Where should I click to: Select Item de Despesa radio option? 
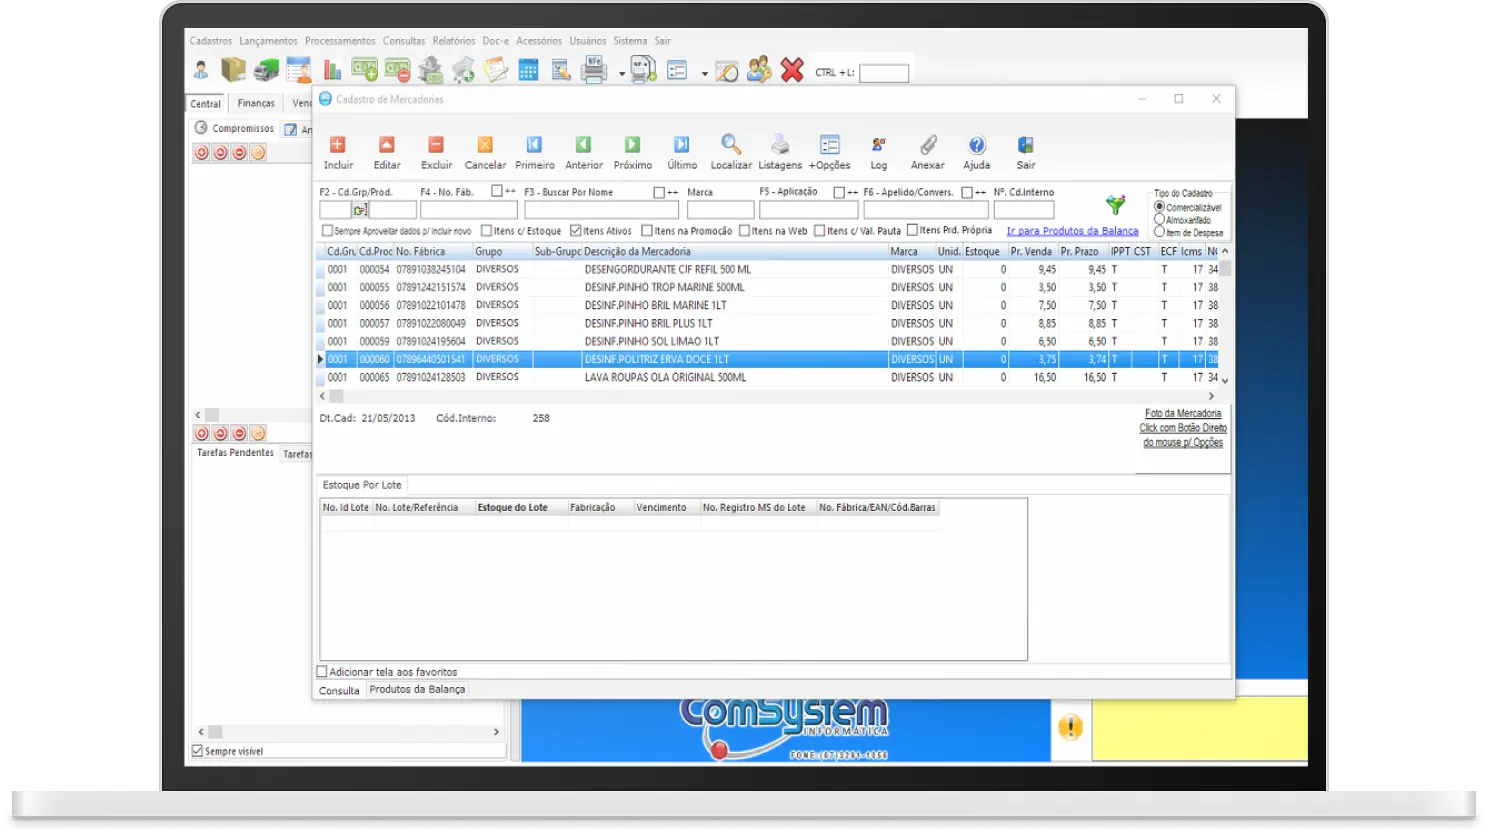click(1159, 231)
